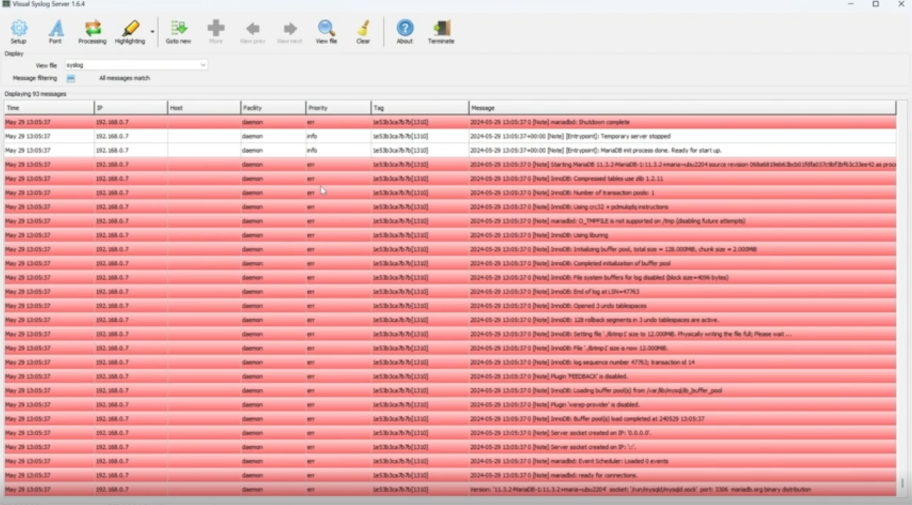
Task: Click 192.168.0.7 in 'Shutdown complete' row
Action: pos(112,122)
